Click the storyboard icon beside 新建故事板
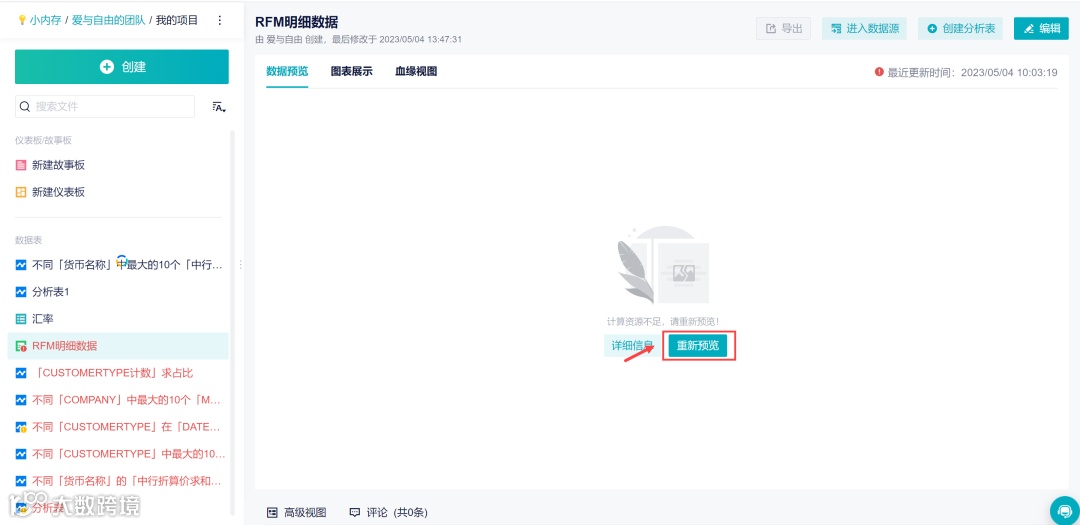Screen dimensions: 1080x525 [21, 165]
